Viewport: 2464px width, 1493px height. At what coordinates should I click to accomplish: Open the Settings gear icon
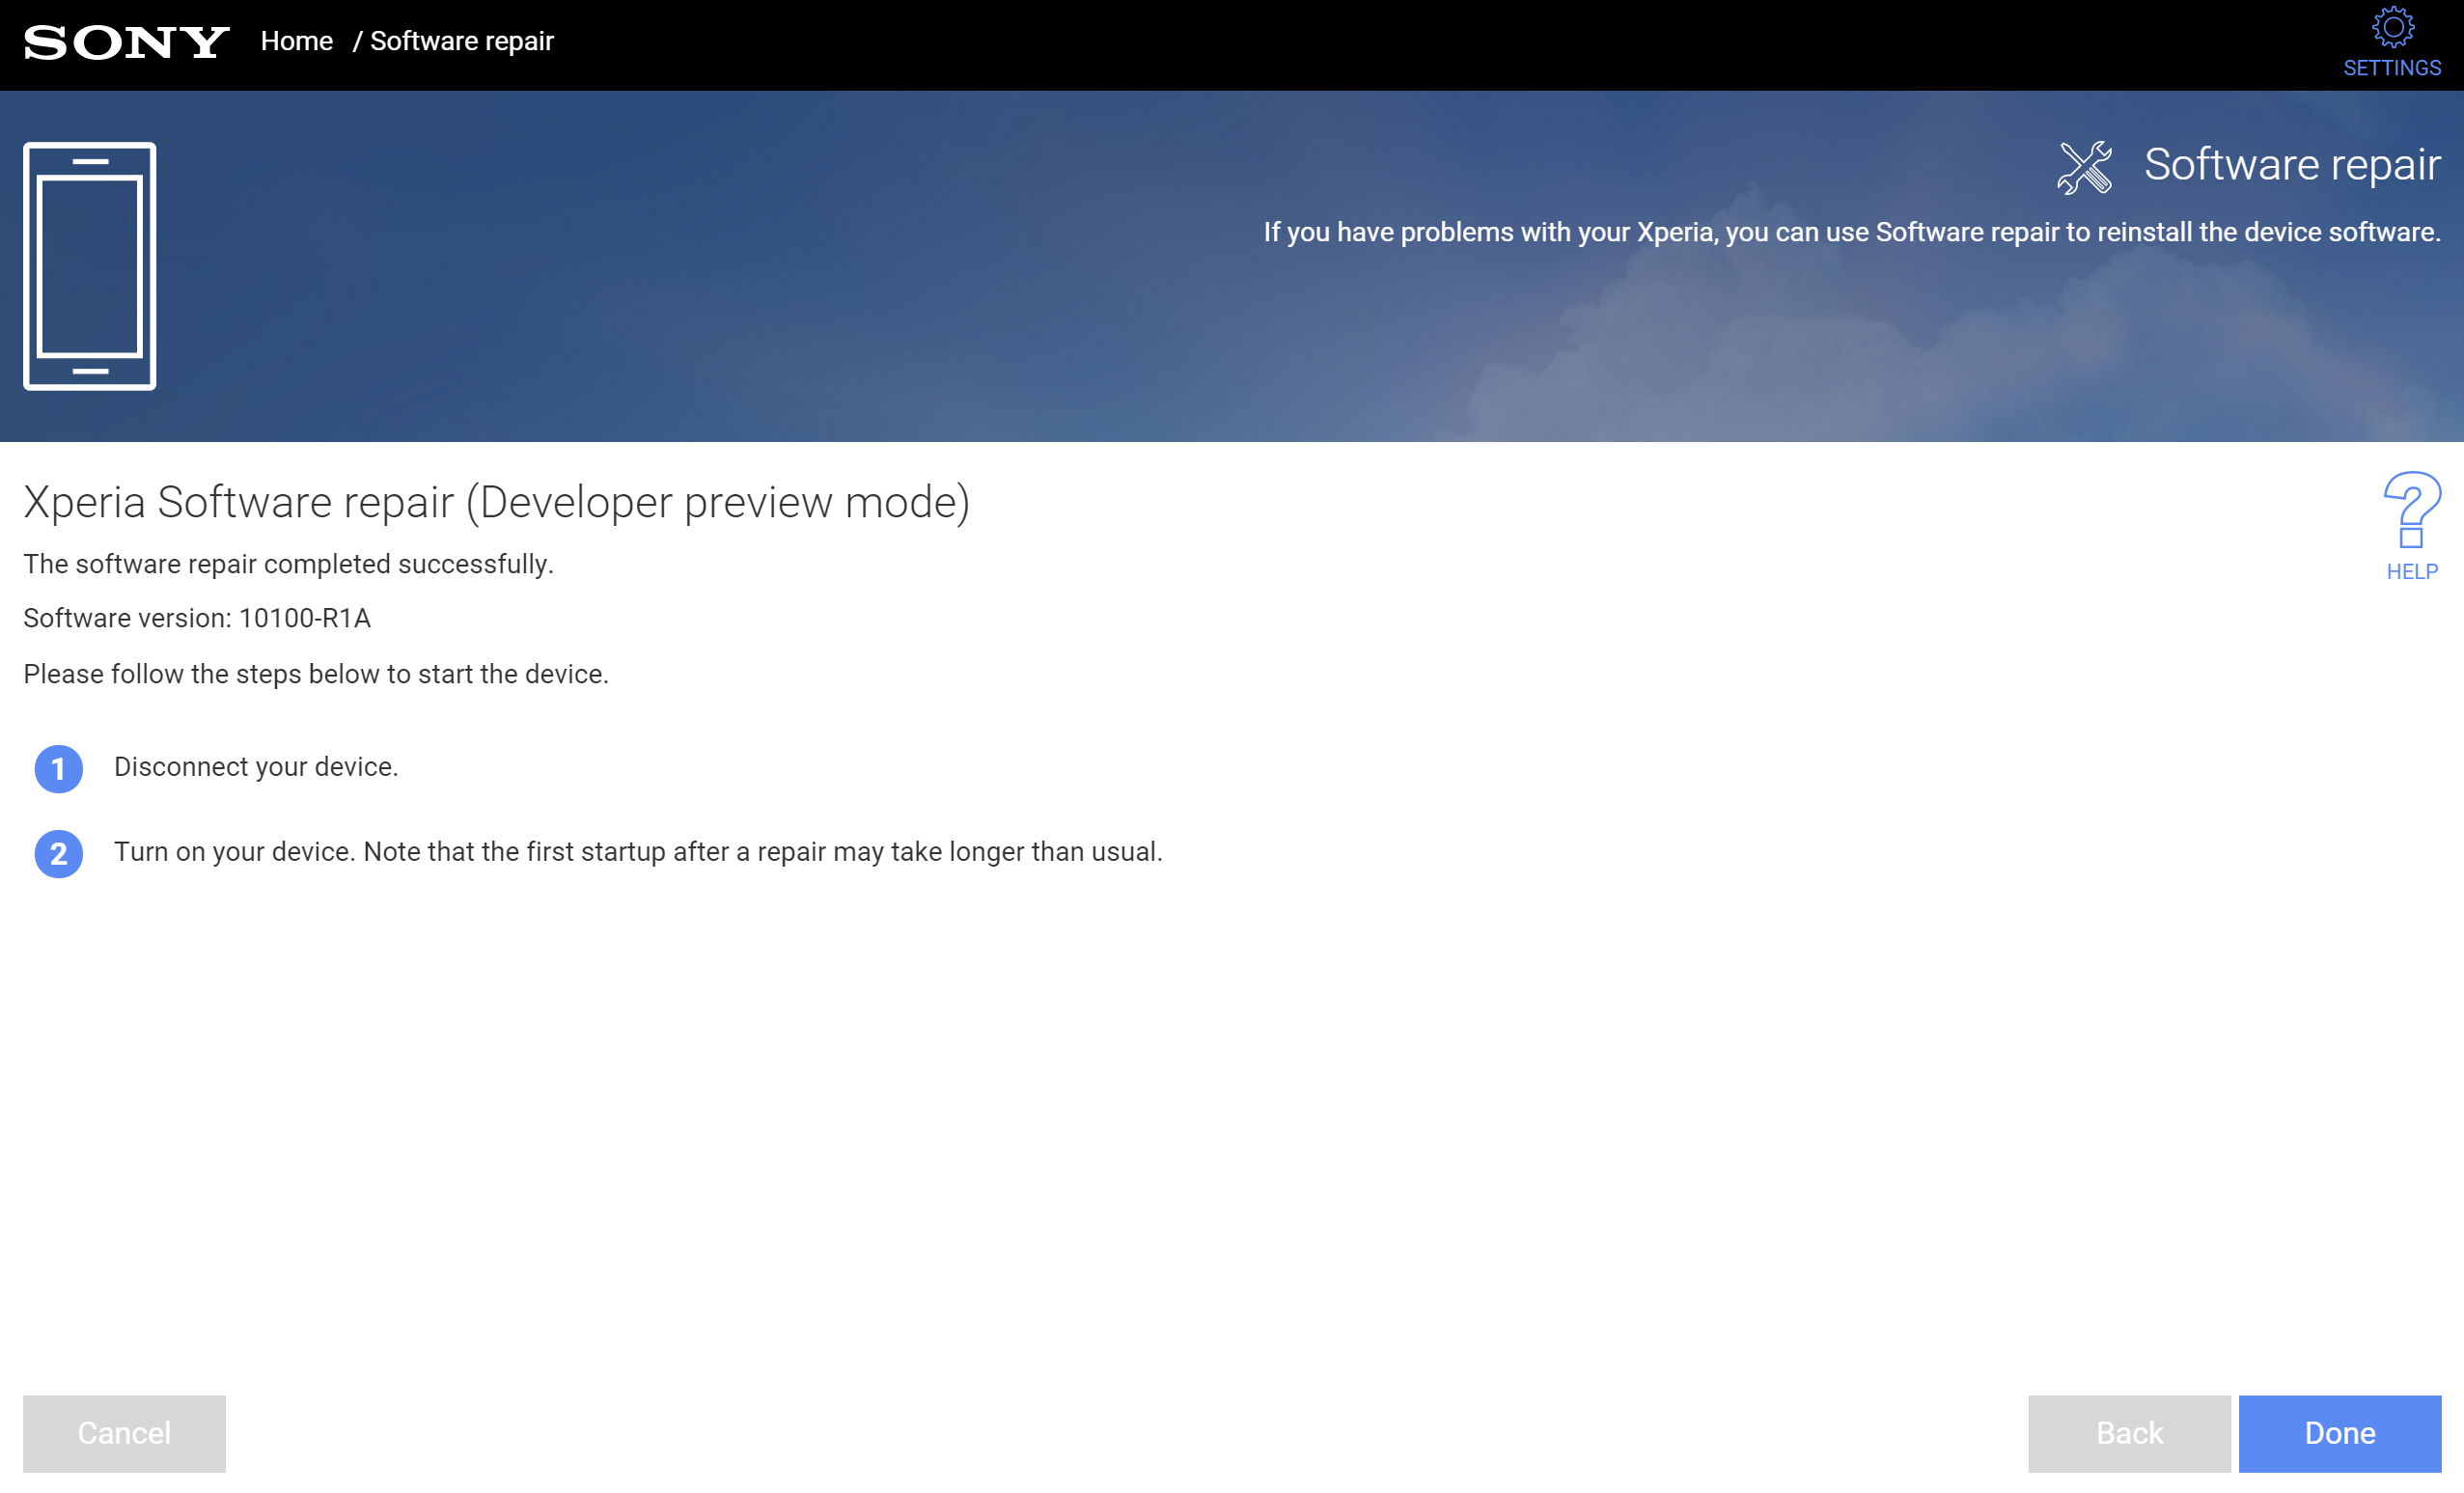click(2392, 28)
